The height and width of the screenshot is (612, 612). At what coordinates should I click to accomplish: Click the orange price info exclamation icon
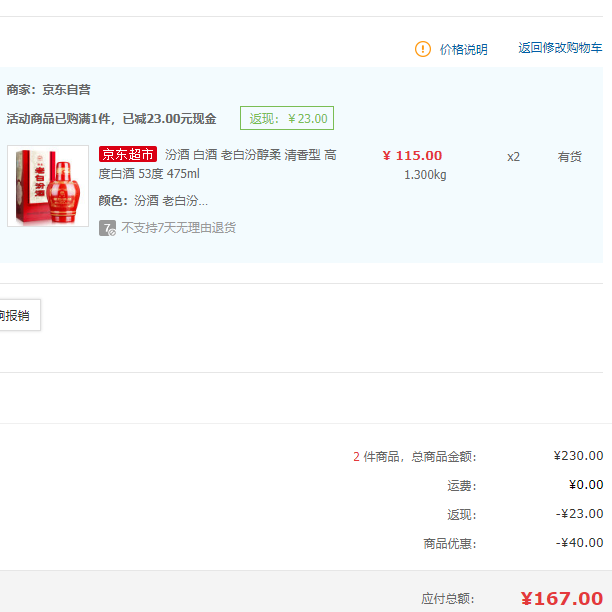tap(423, 49)
